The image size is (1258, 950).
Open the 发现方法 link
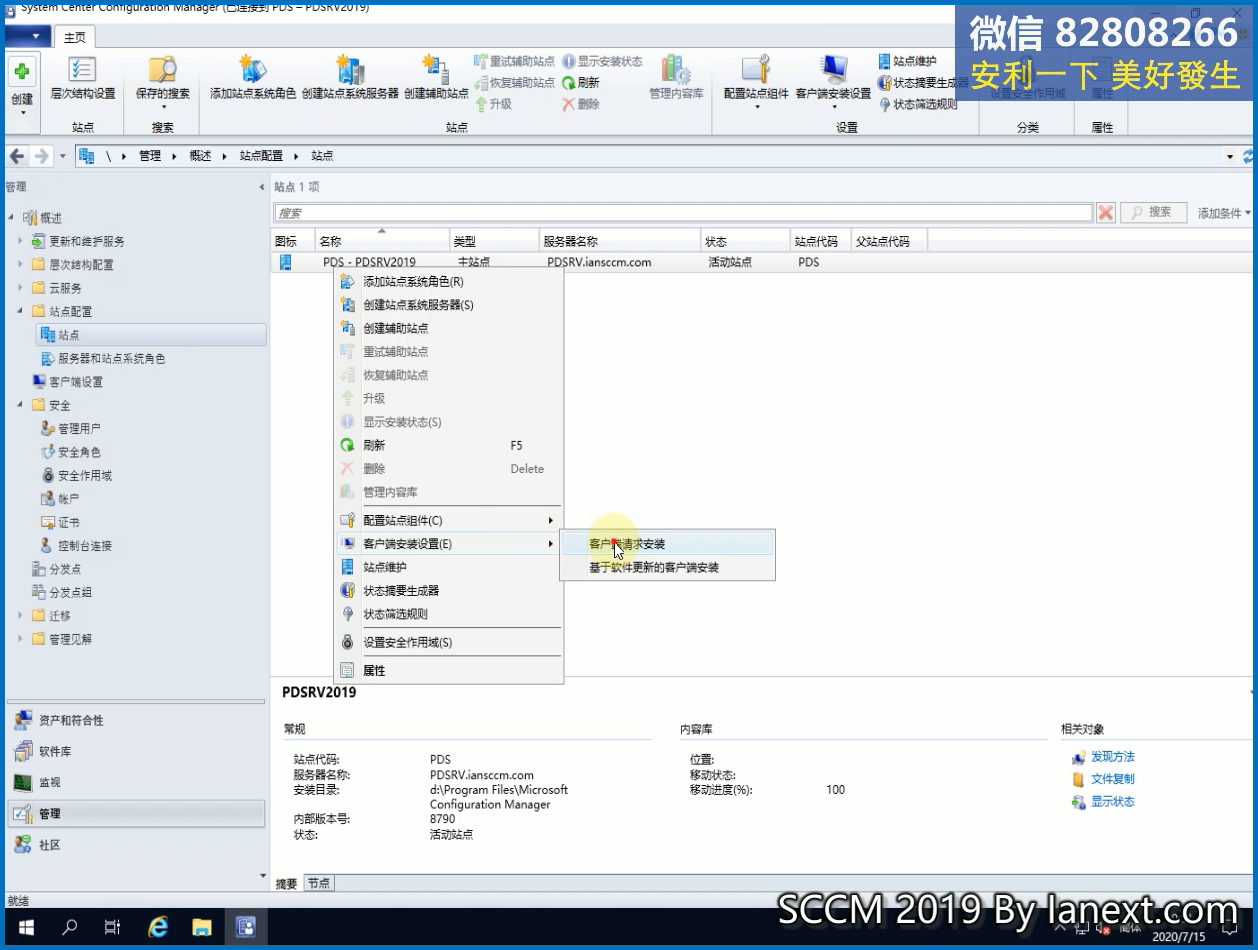pos(1112,757)
